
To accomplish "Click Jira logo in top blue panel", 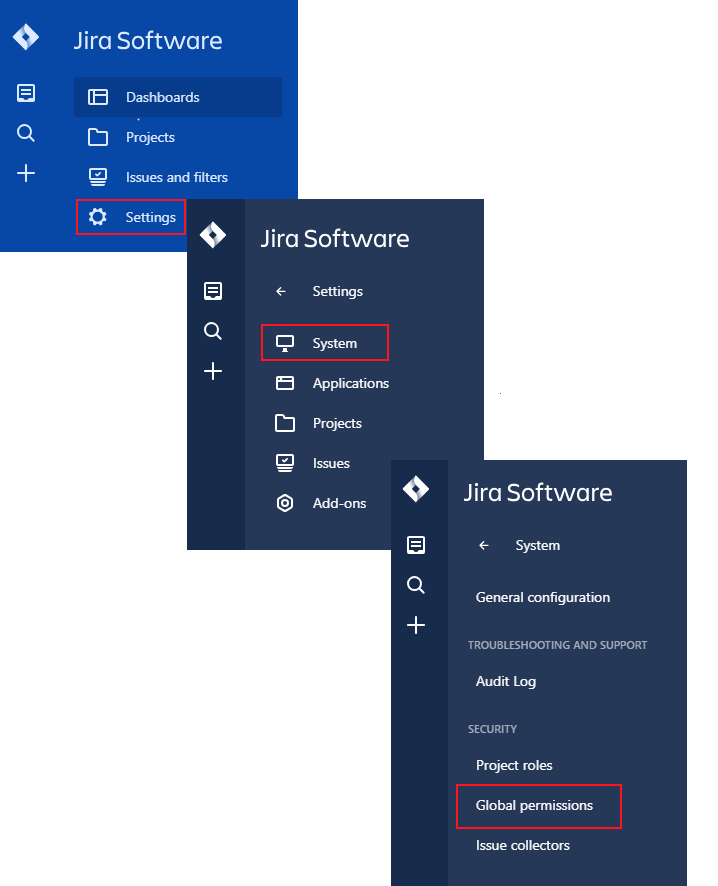I will 26,38.
